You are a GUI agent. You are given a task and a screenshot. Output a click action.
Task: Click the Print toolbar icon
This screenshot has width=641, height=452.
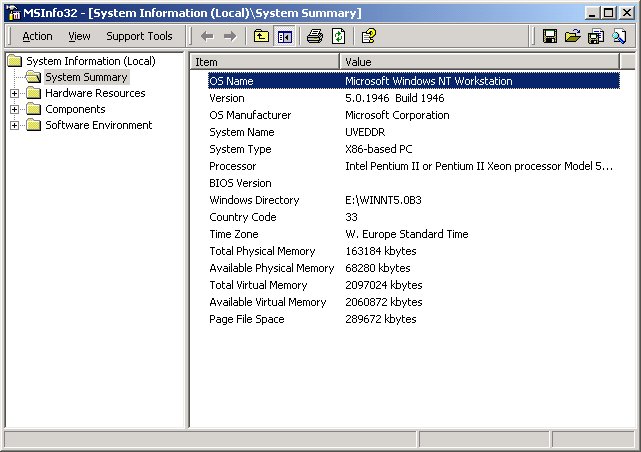pyautogui.click(x=315, y=36)
